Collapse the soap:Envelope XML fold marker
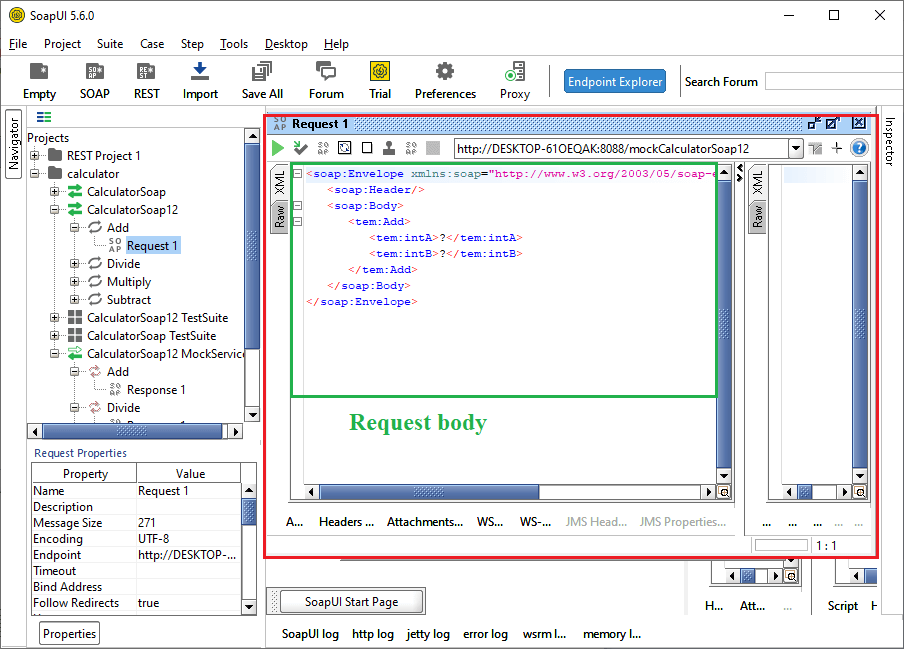Screen dimensions: 906x652 298,173
